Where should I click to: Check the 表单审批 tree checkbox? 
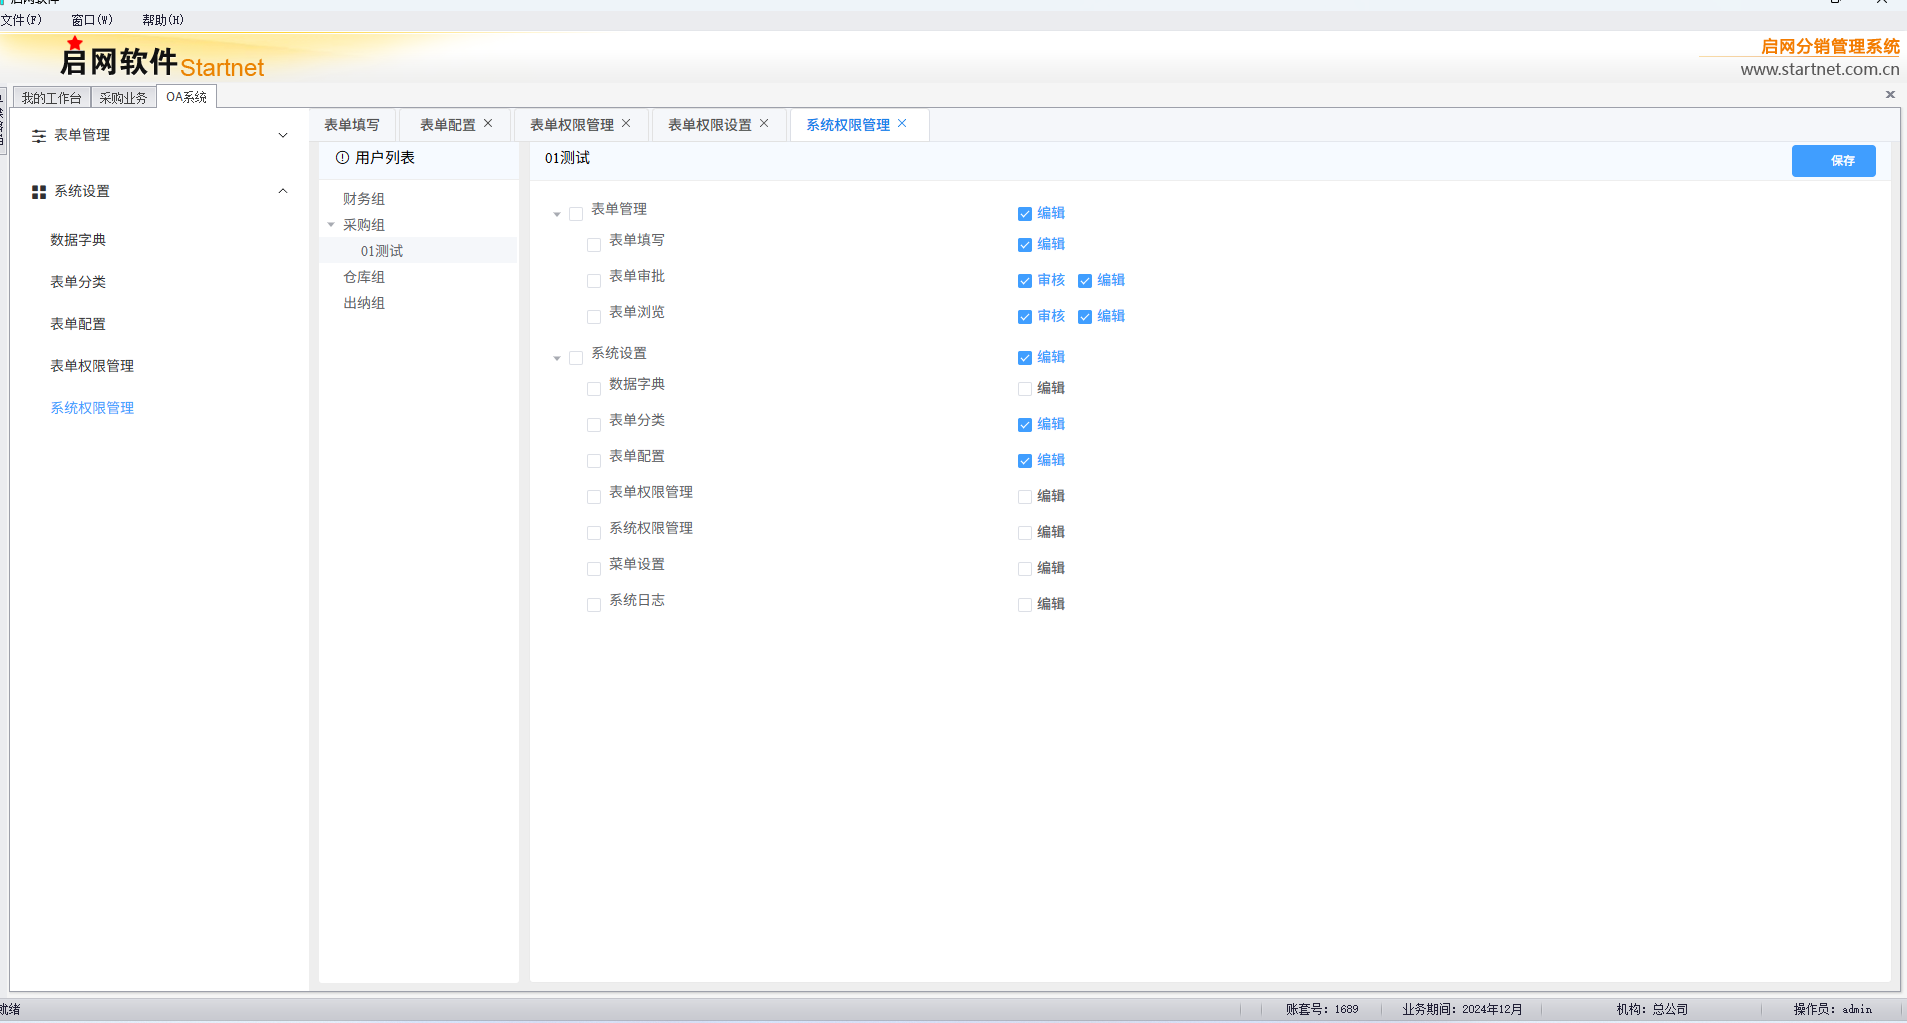pyautogui.click(x=594, y=281)
